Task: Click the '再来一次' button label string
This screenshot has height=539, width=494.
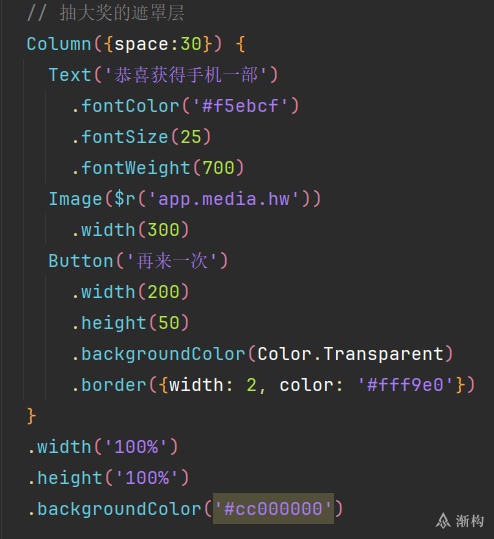Action: pyautogui.click(x=172, y=261)
